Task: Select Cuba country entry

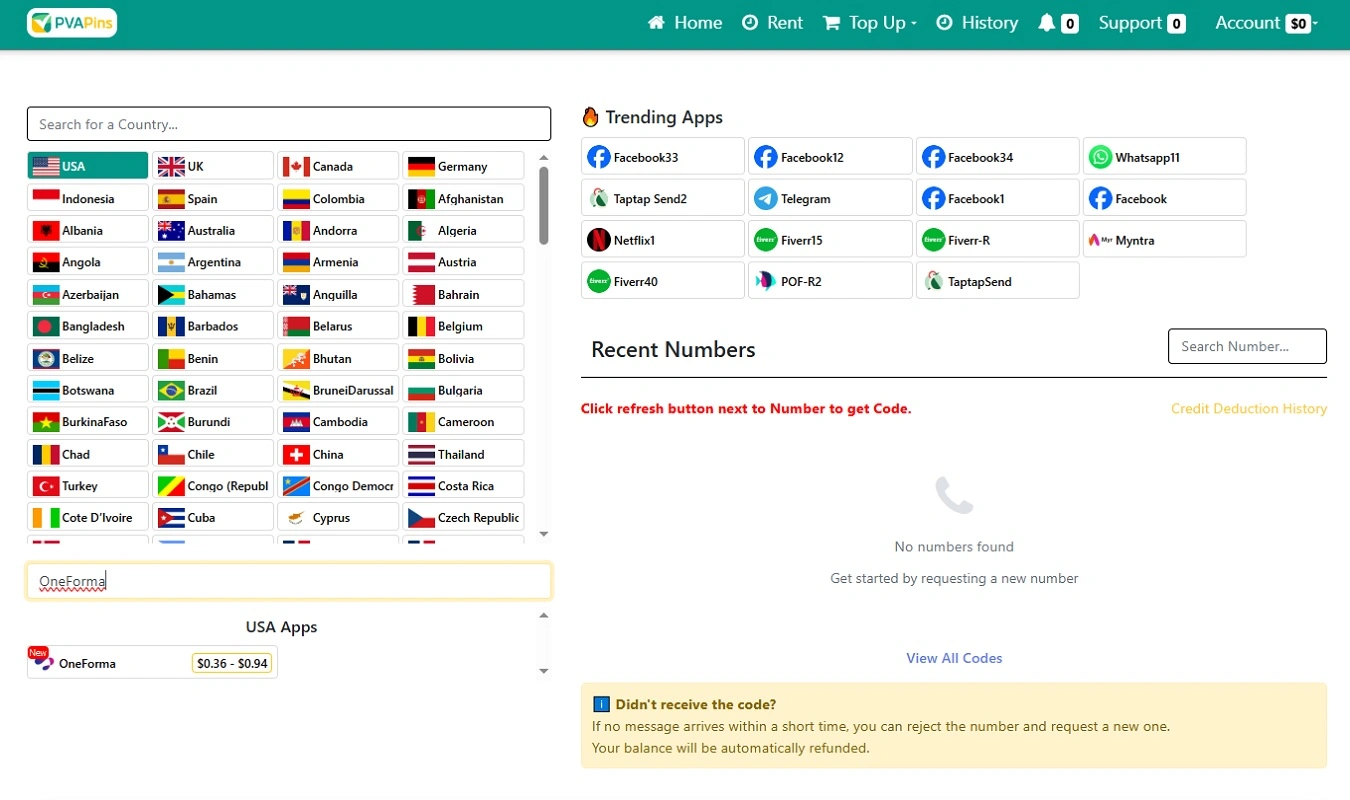Action: [213, 517]
